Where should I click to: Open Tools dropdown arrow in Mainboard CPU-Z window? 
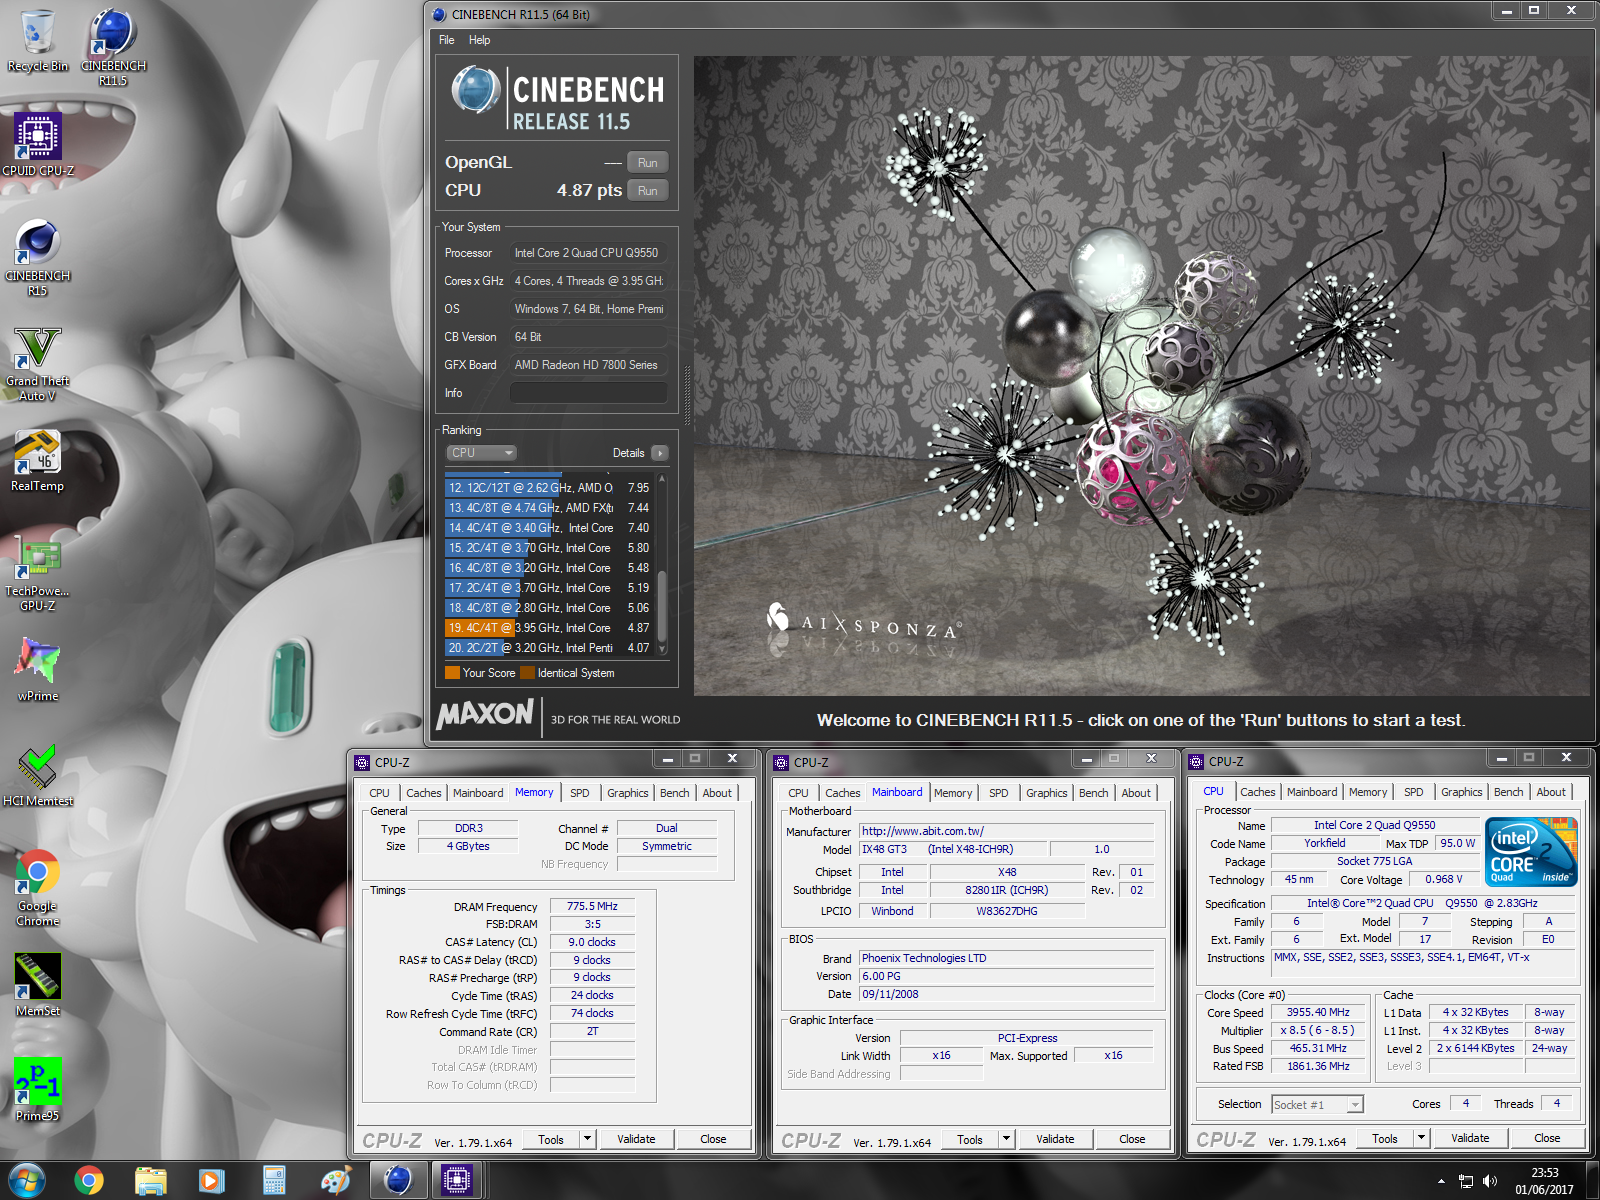pos(1007,1139)
